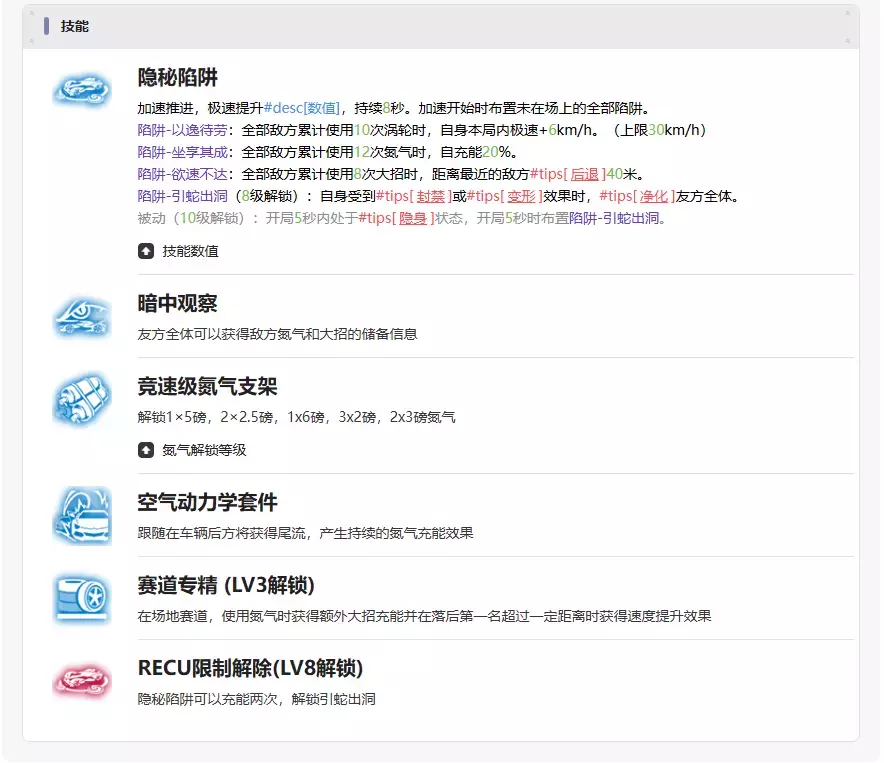This screenshot has height=763, width=884.
Task: Open the 隐身 tip link
Action: pos(413,218)
